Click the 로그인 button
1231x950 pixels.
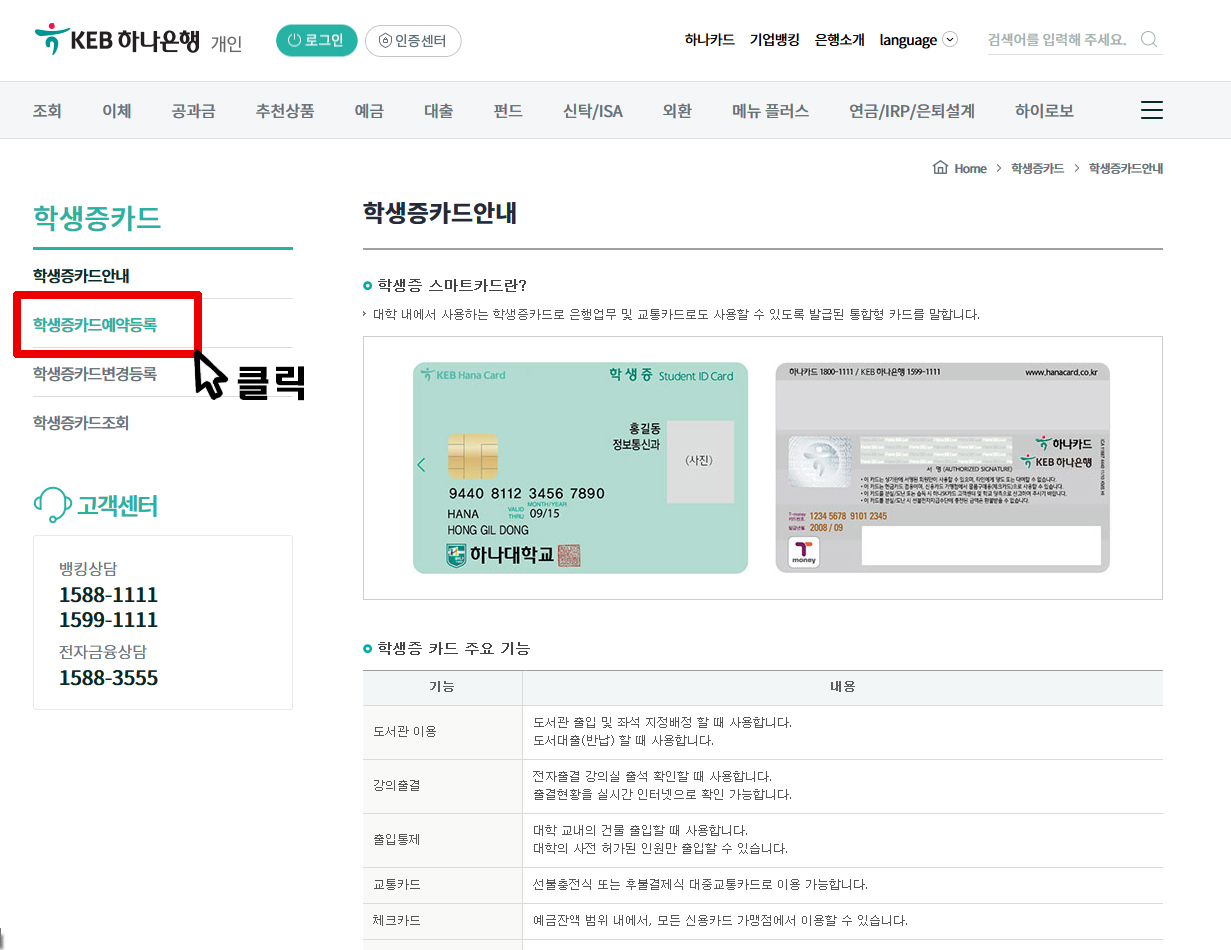click(316, 40)
